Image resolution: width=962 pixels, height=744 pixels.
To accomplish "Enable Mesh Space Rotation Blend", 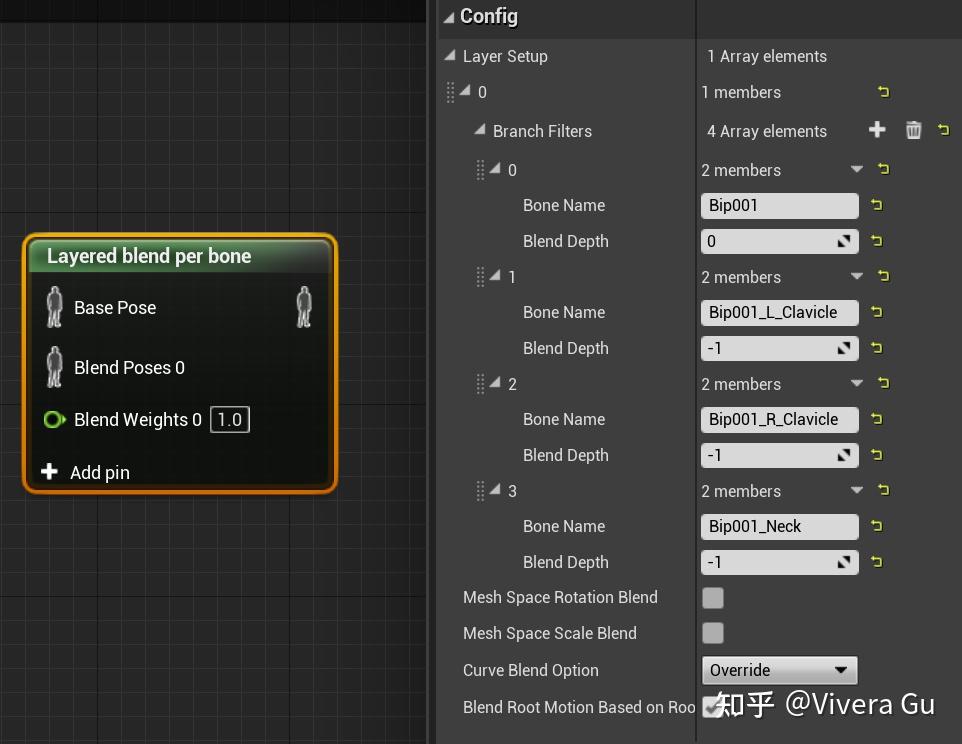I will (713, 597).
